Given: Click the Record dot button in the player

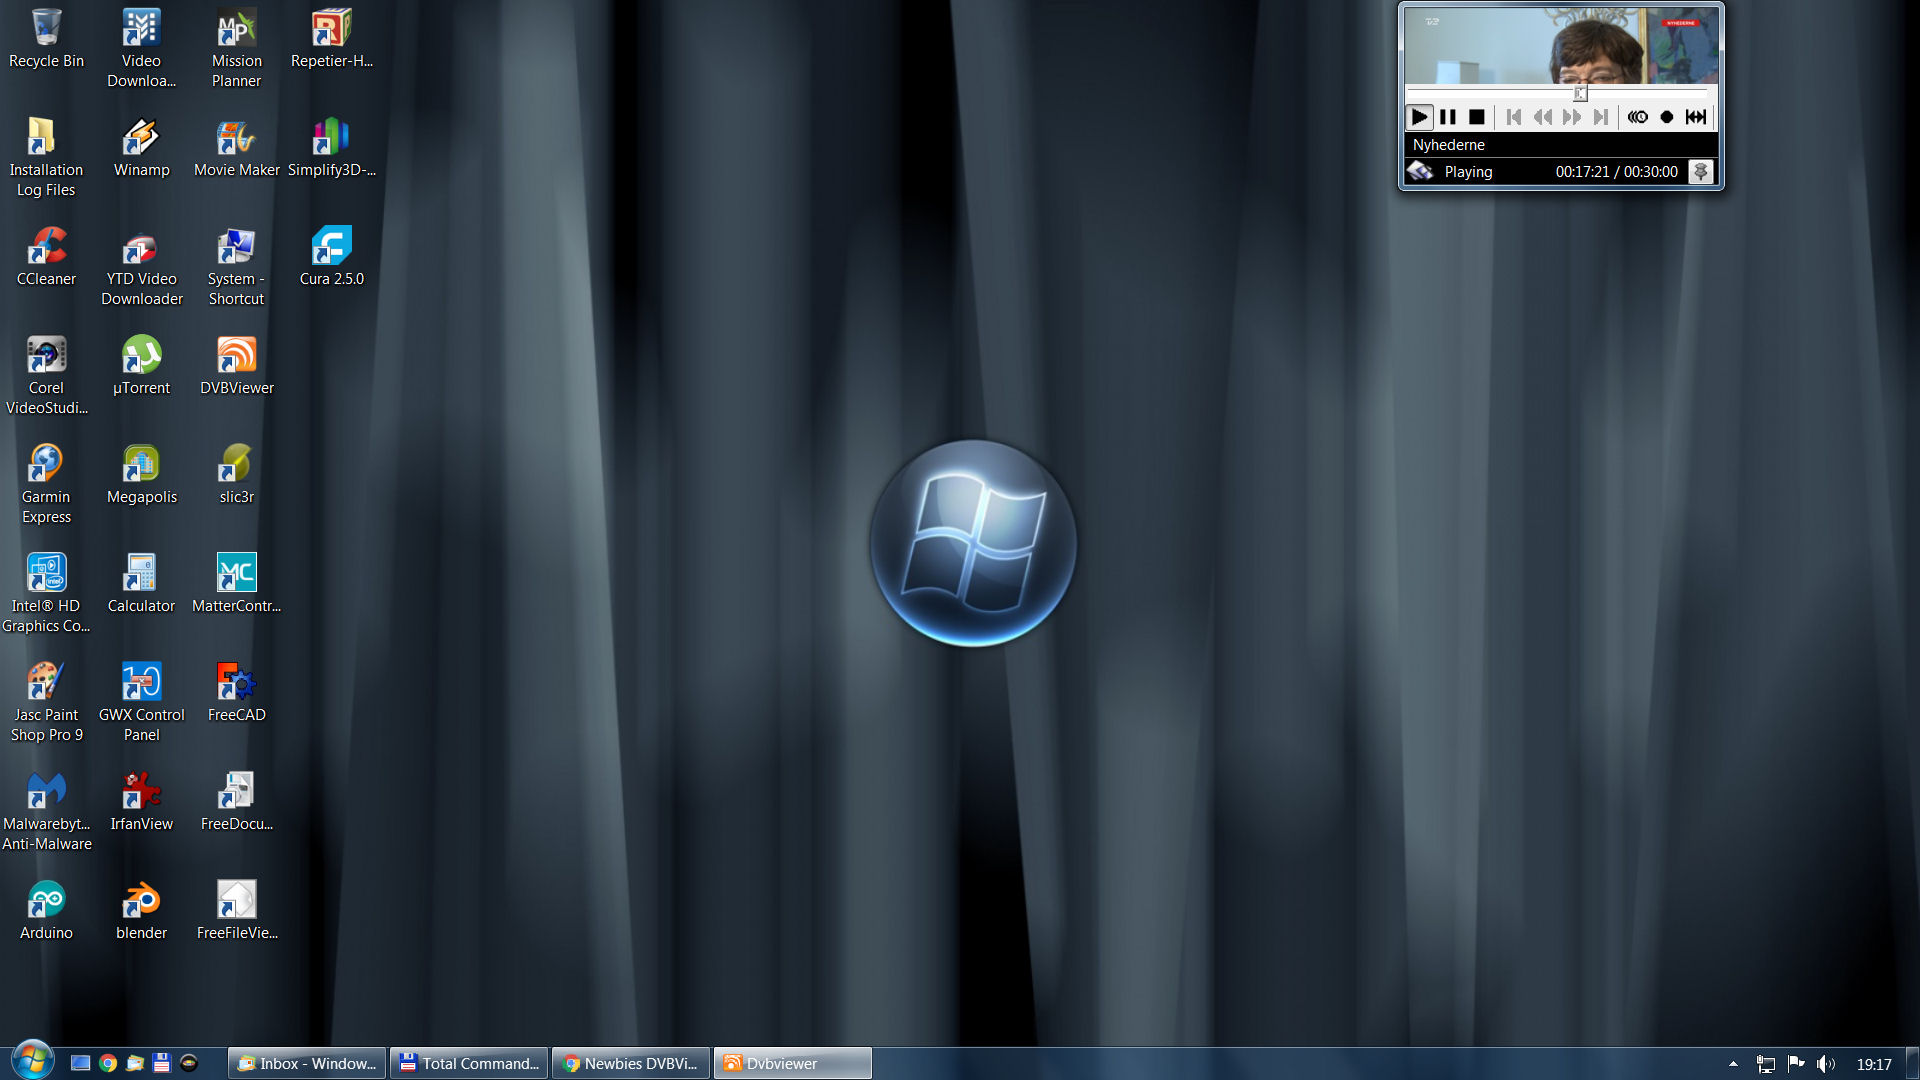Looking at the screenshot, I should click(x=1666, y=117).
